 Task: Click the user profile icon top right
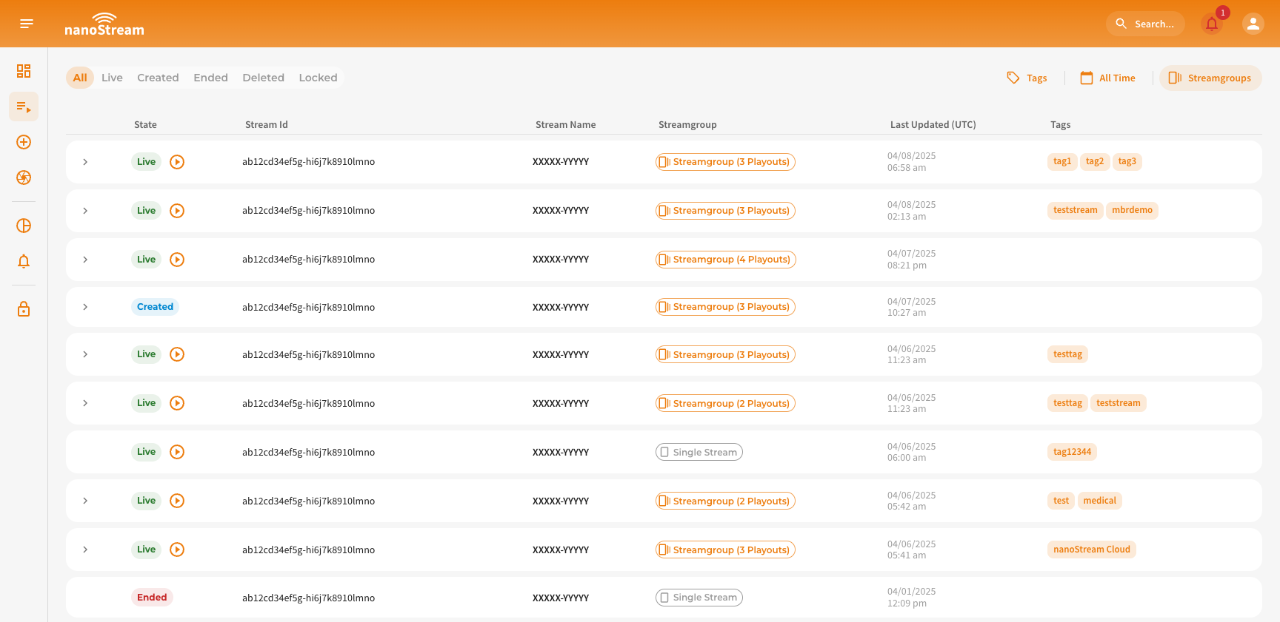(1253, 22)
